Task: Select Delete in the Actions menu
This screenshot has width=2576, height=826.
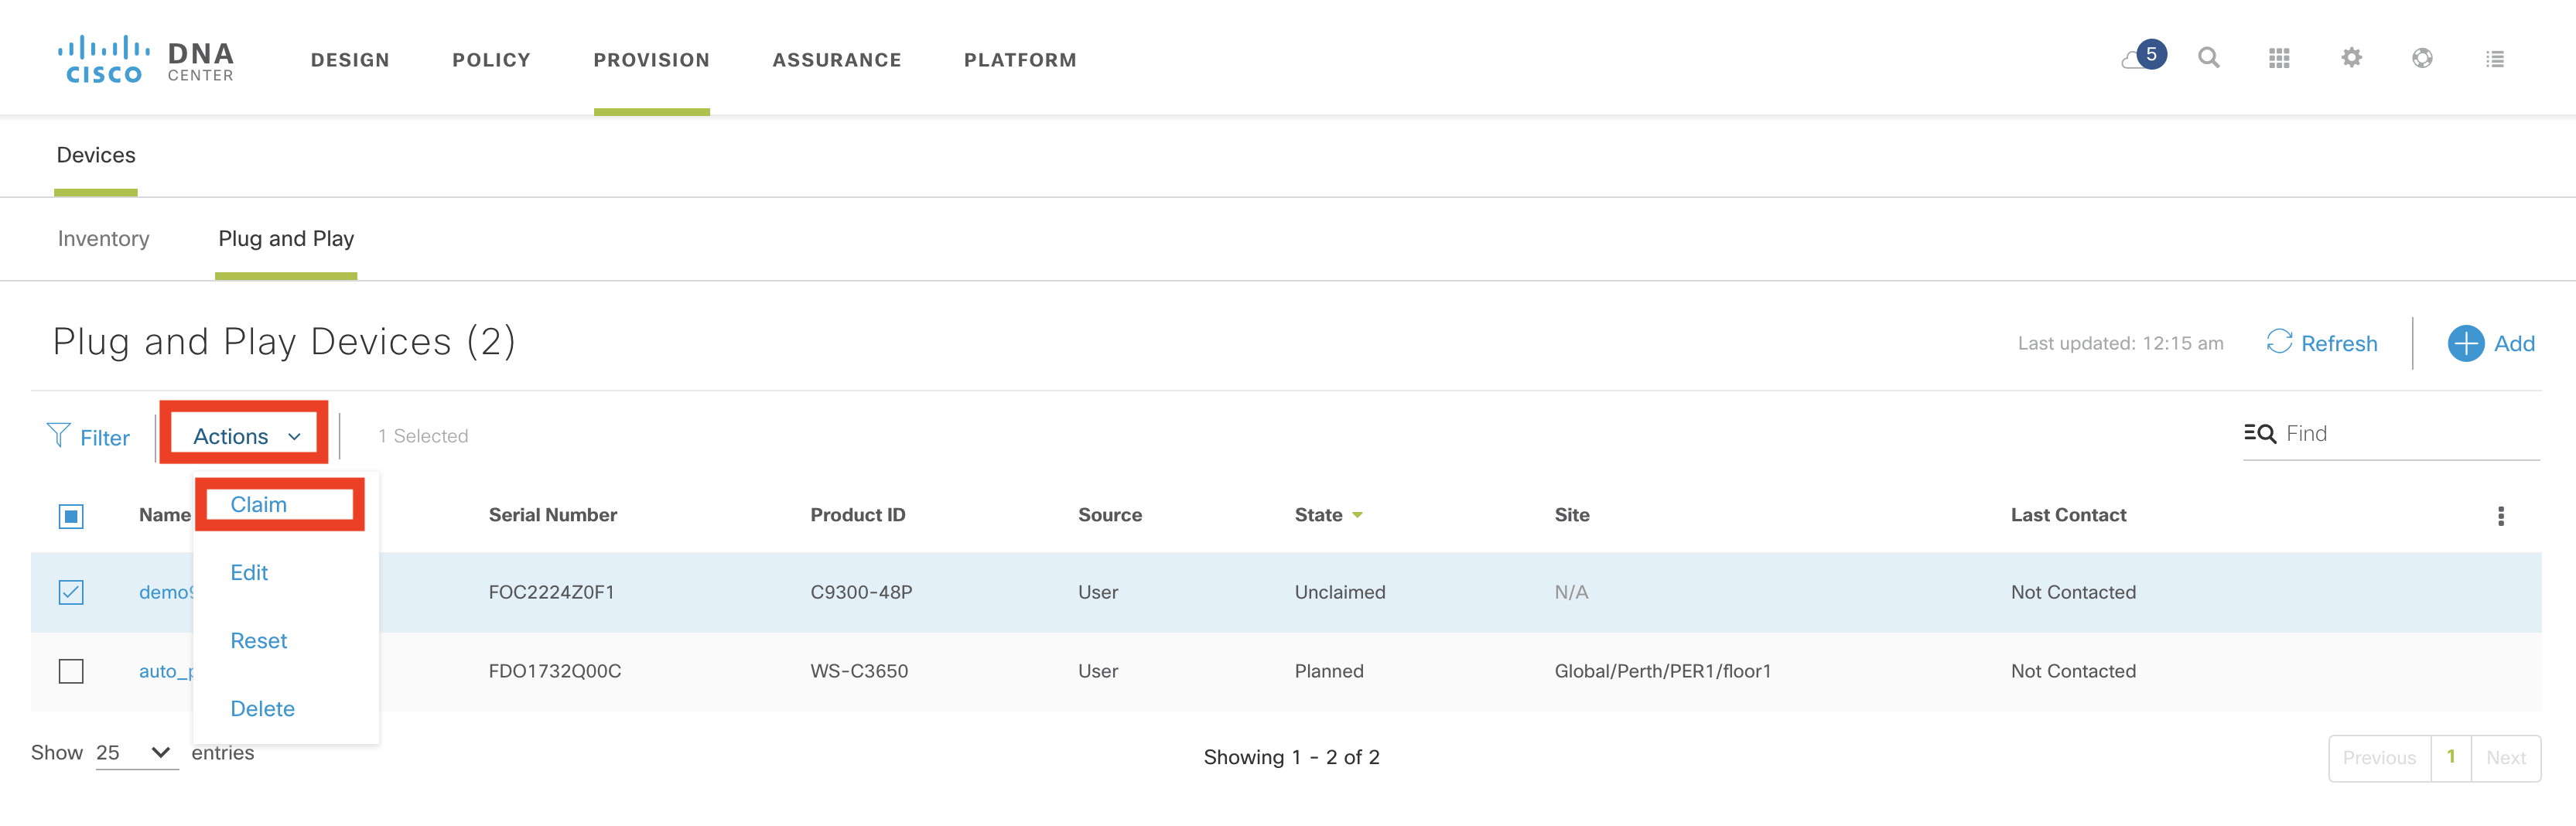Action: point(262,709)
